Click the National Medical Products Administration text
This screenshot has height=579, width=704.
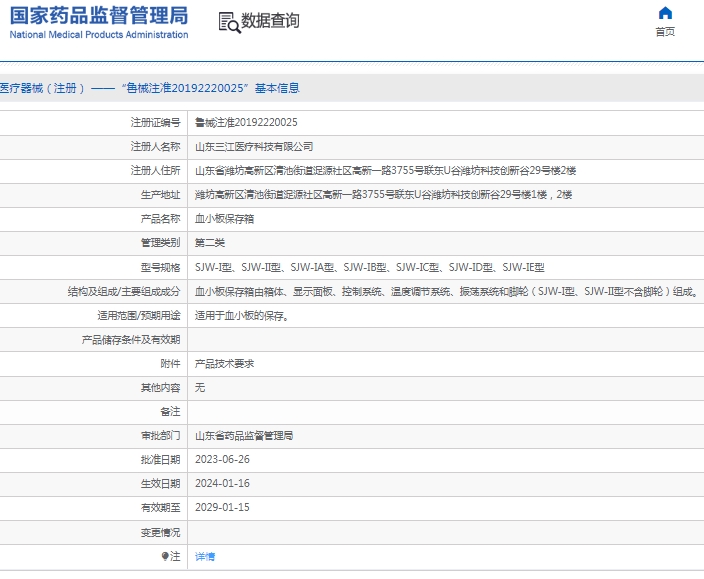point(99,35)
